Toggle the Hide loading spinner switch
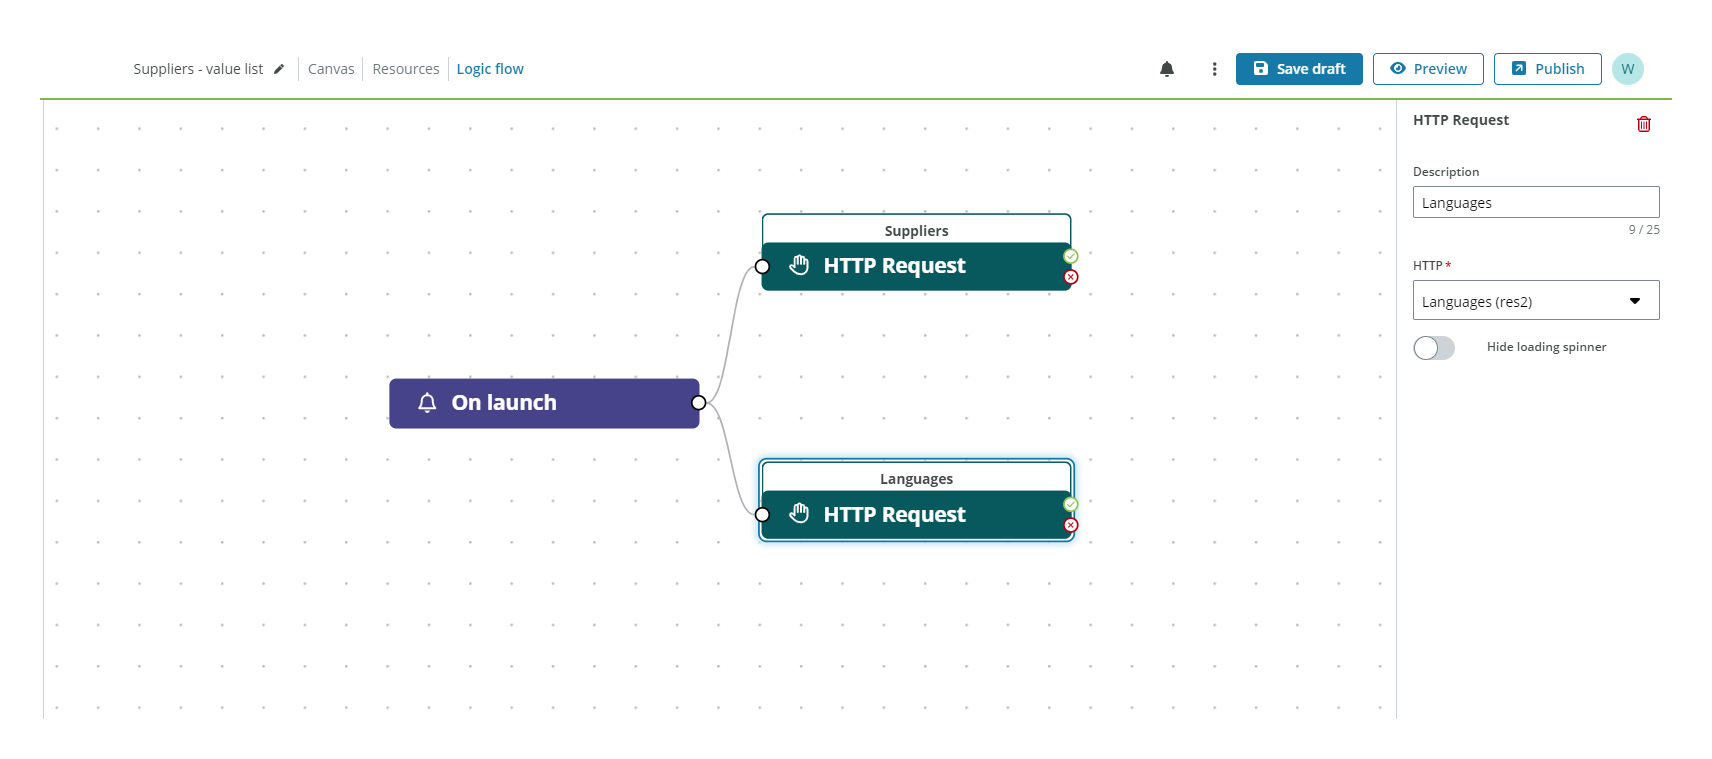Screen dimensions: 1712x759 point(1433,348)
